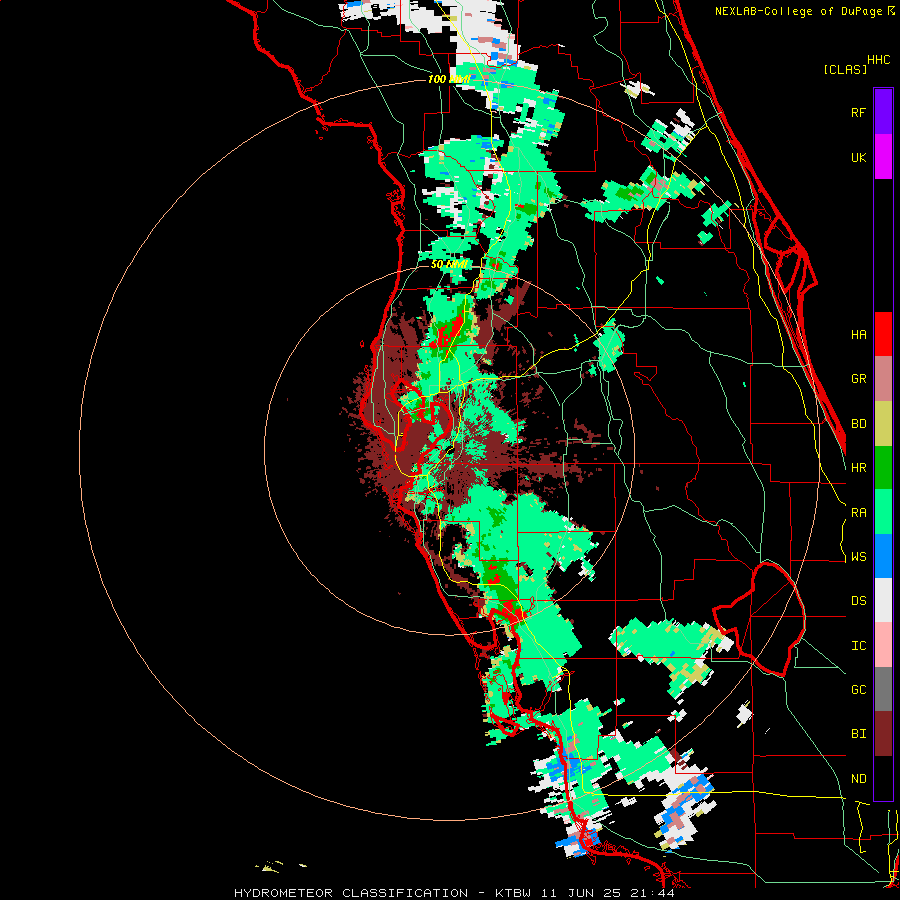The height and width of the screenshot is (900, 900).
Task: Click the HA legend label
Action: 858,335
